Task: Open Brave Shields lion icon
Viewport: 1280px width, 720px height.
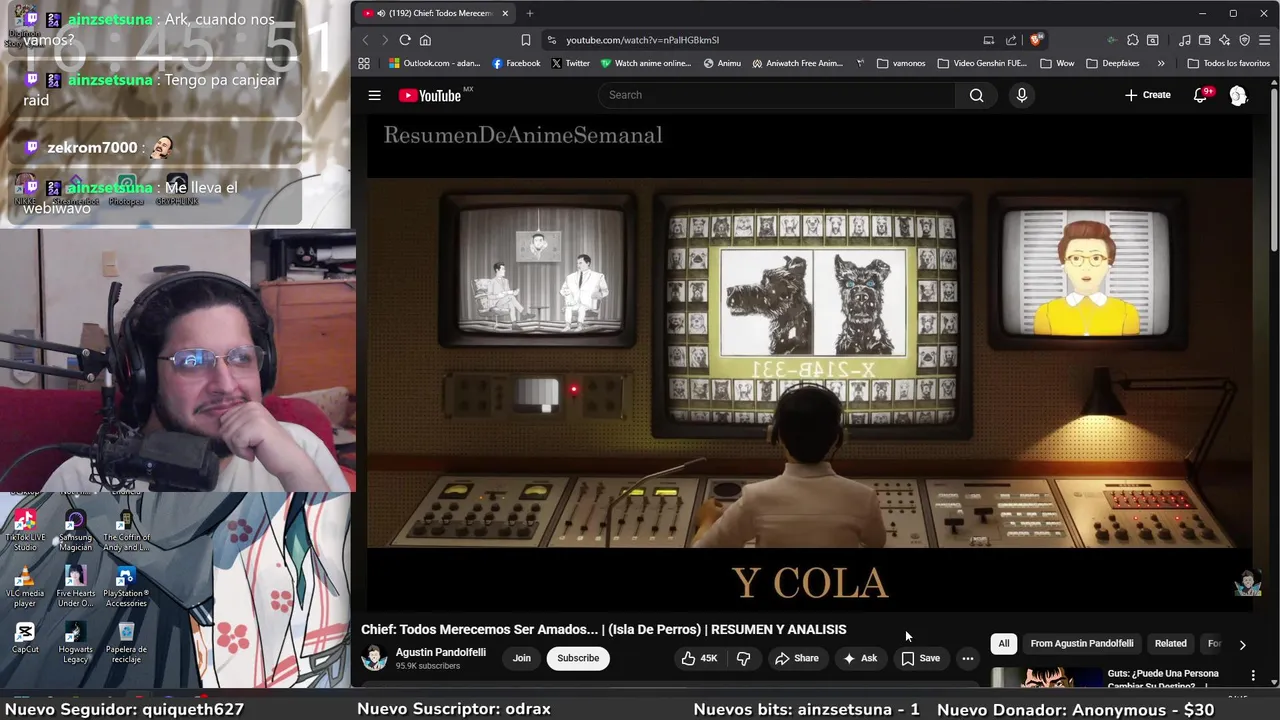Action: tap(1036, 40)
